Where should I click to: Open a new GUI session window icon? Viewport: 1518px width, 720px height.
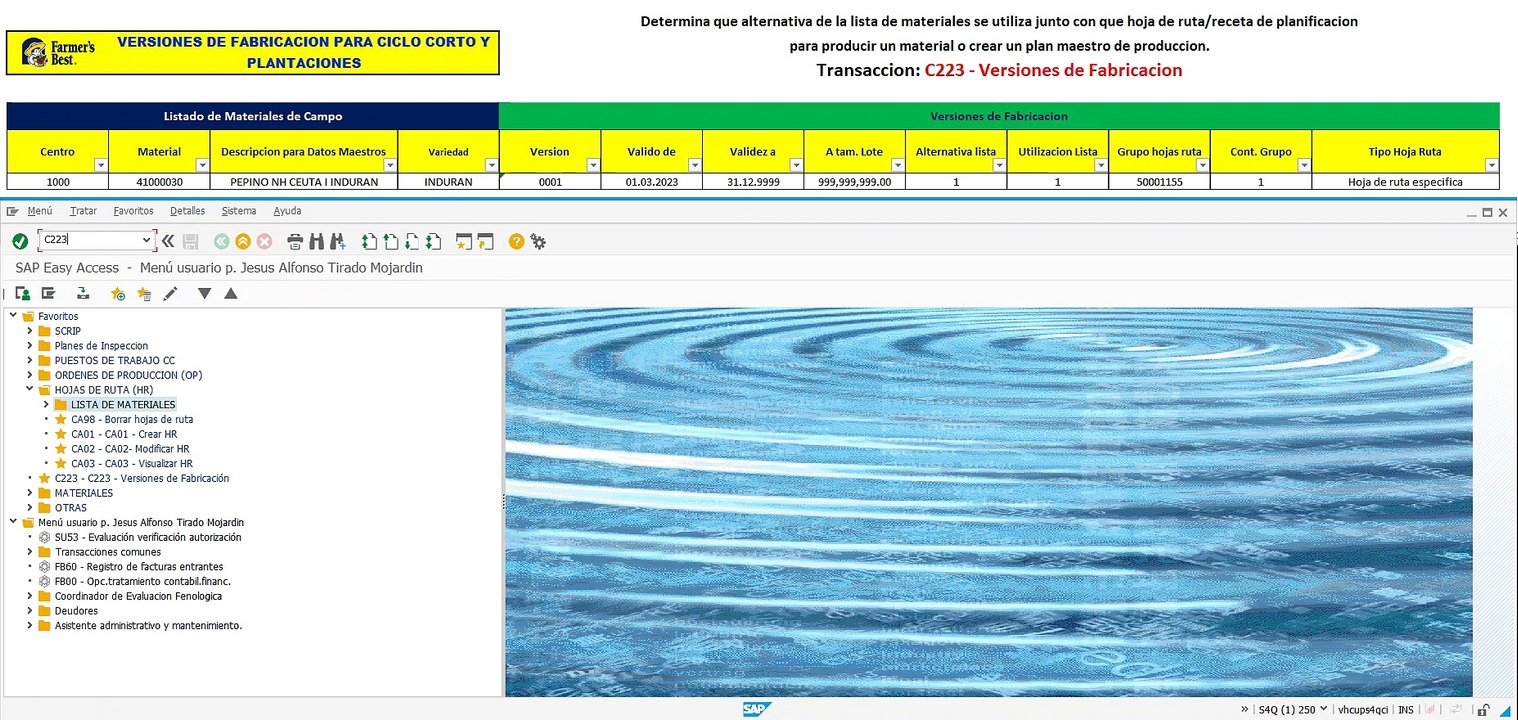[x=463, y=241]
